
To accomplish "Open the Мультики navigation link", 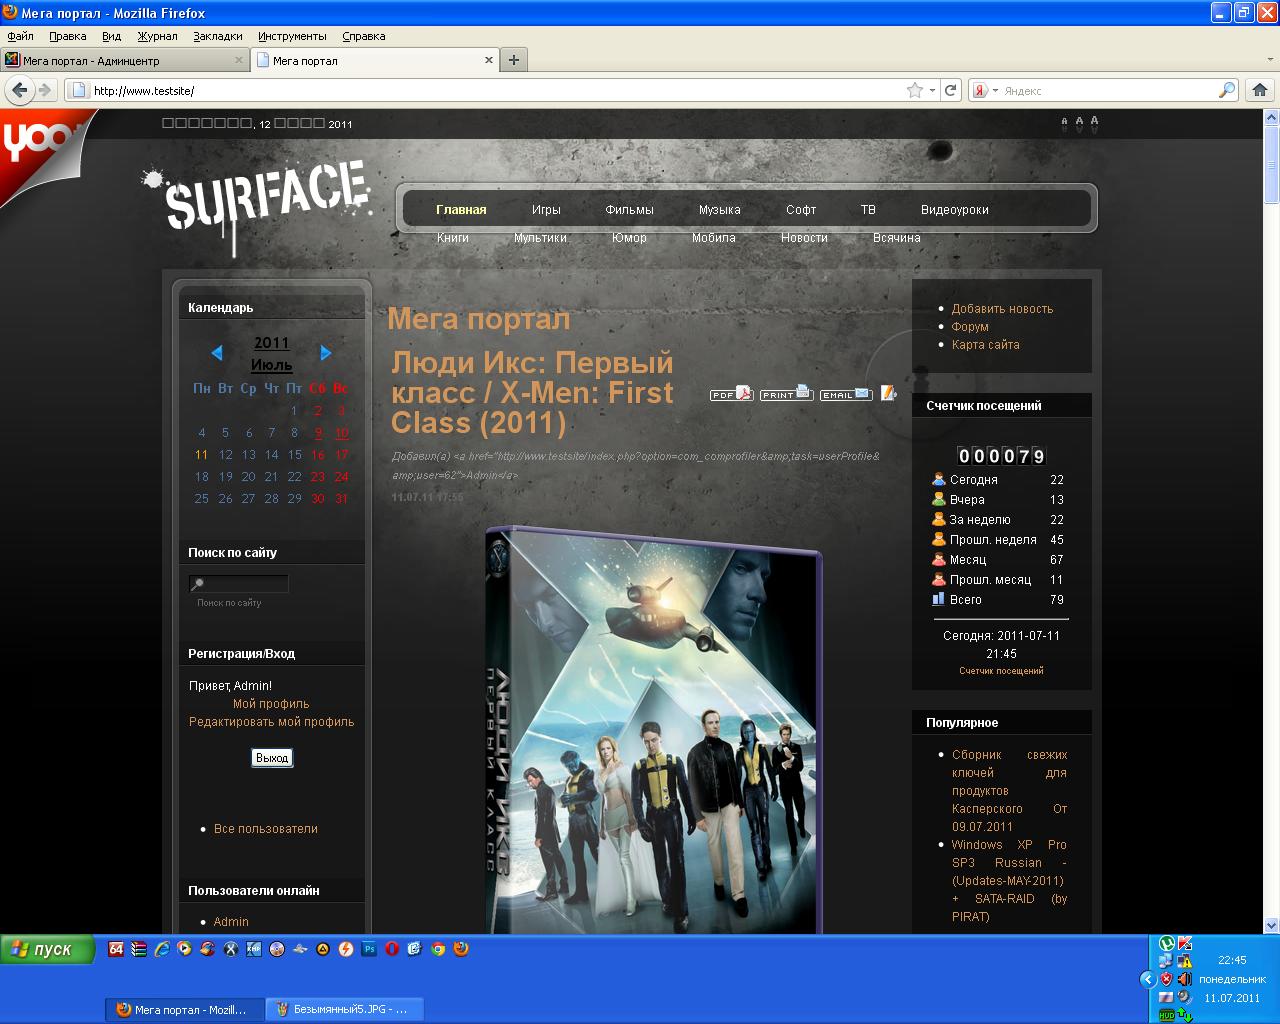I will point(540,238).
